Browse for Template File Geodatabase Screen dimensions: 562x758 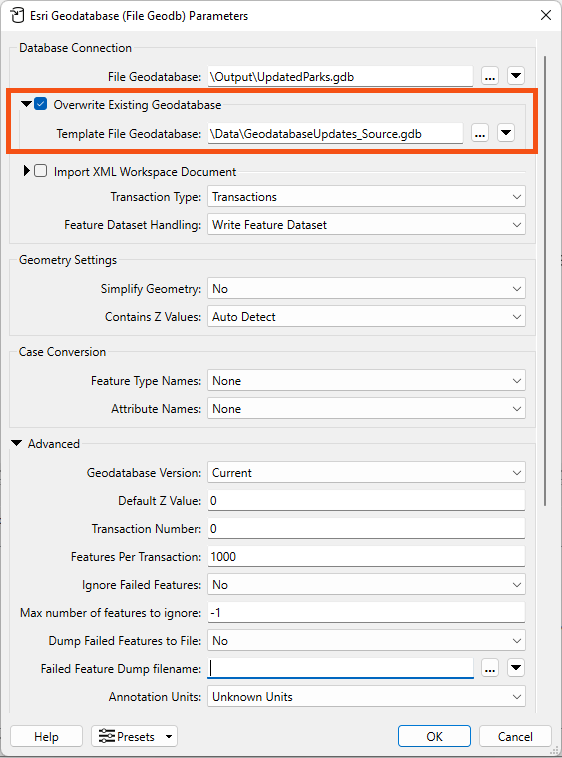480,133
